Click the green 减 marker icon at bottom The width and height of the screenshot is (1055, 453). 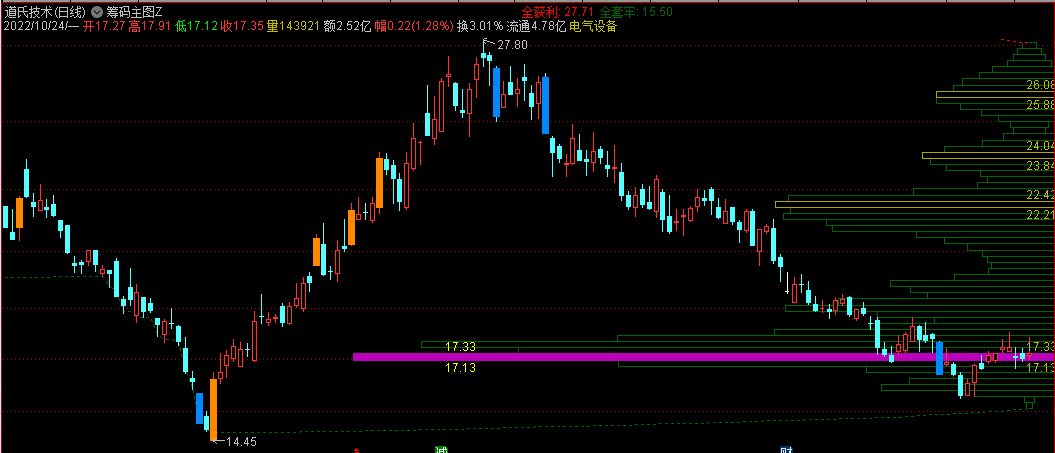pyautogui.click(x=440, y=449)
